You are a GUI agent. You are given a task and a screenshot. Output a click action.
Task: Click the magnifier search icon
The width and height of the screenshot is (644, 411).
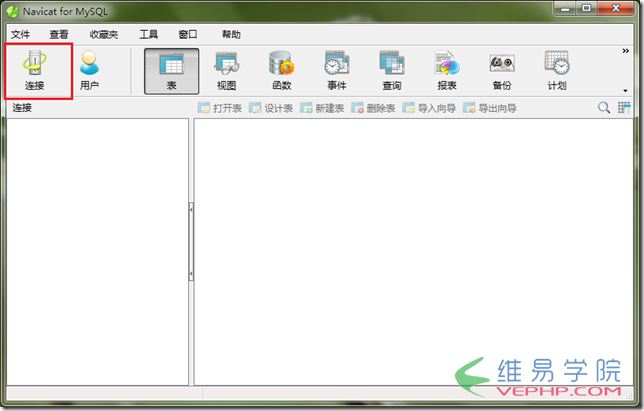[604, 108]
